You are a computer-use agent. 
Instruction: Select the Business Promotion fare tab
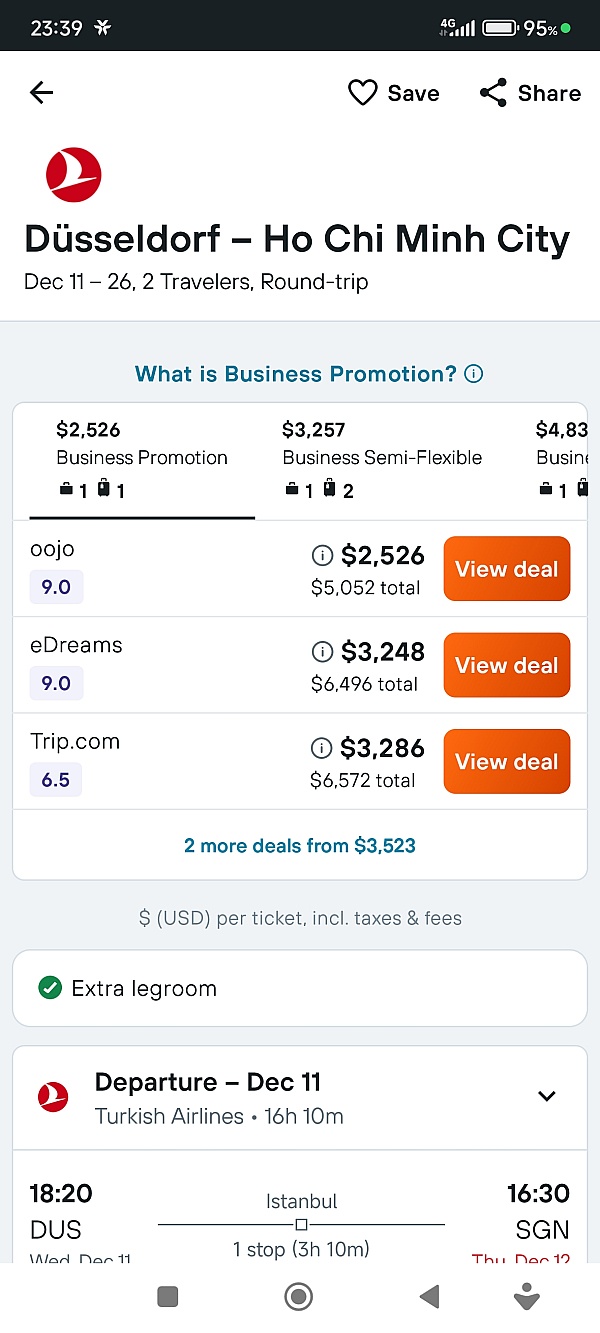coord(142,460)
